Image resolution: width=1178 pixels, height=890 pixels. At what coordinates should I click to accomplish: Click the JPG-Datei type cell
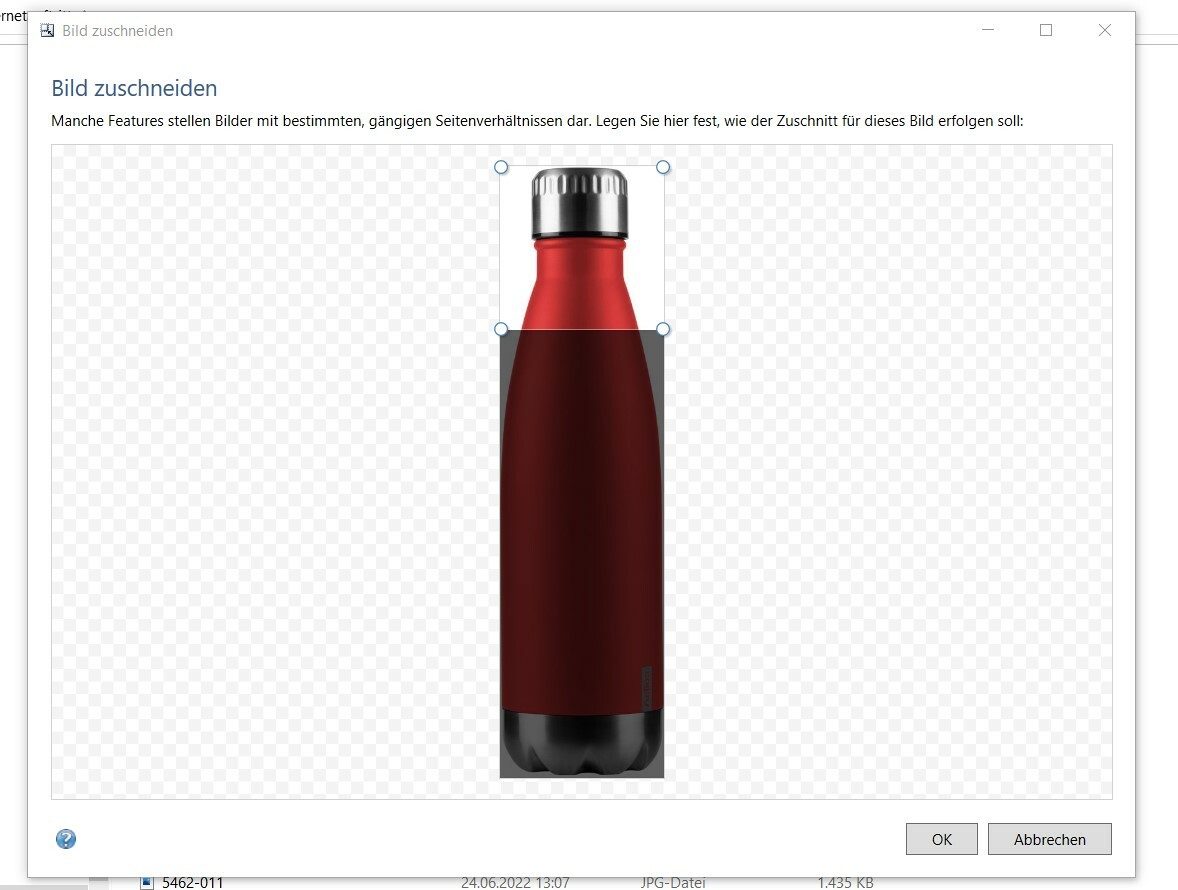(x=672, y=882)
